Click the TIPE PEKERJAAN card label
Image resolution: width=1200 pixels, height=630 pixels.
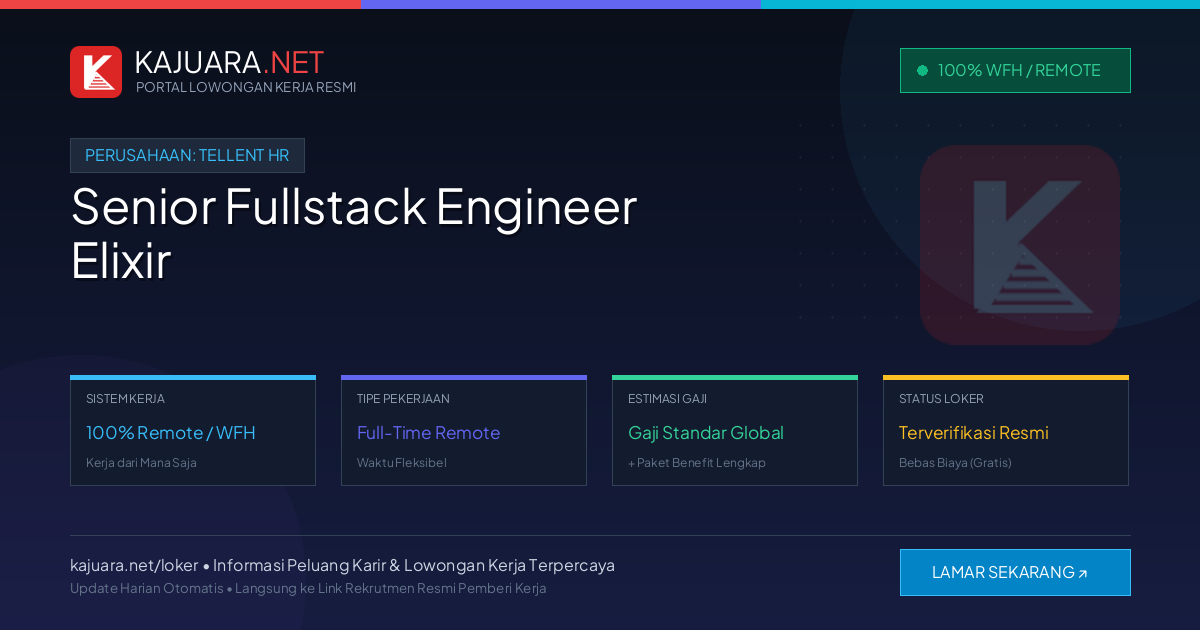pyautogui.click(x=403, y=398)
